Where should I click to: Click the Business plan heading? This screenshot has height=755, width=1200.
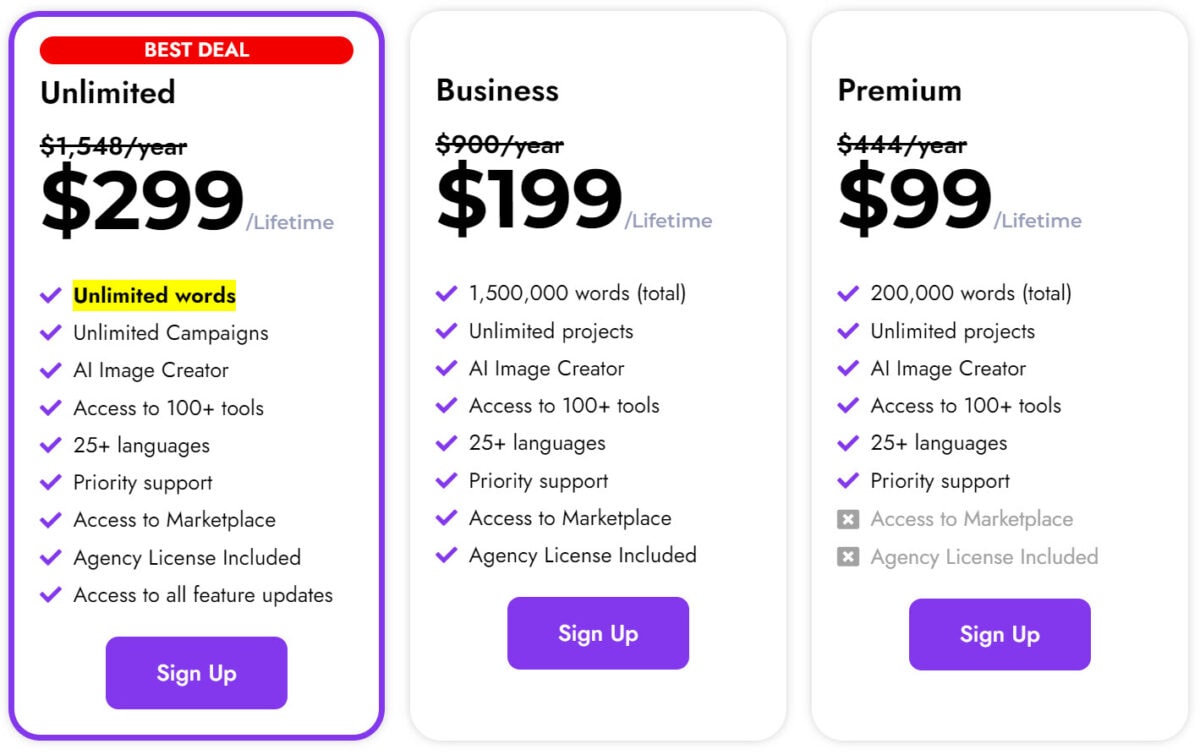coord(497,90)
